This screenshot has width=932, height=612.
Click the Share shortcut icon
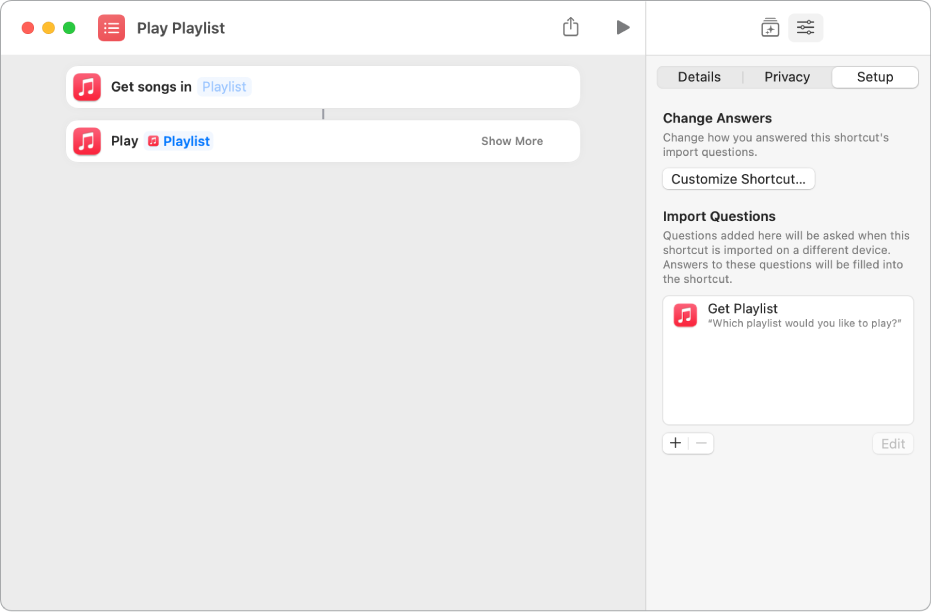coord(571,27)
